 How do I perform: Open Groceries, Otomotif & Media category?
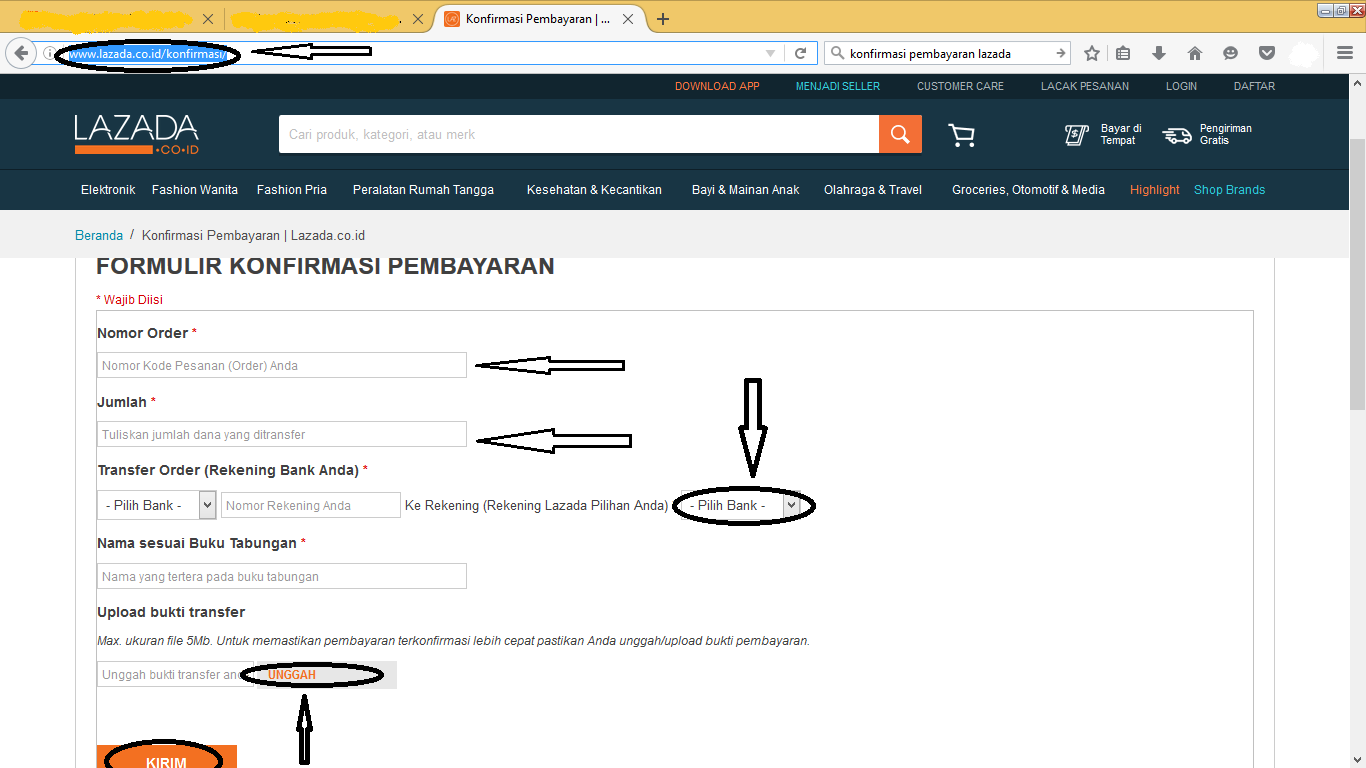coord(1028,190)
